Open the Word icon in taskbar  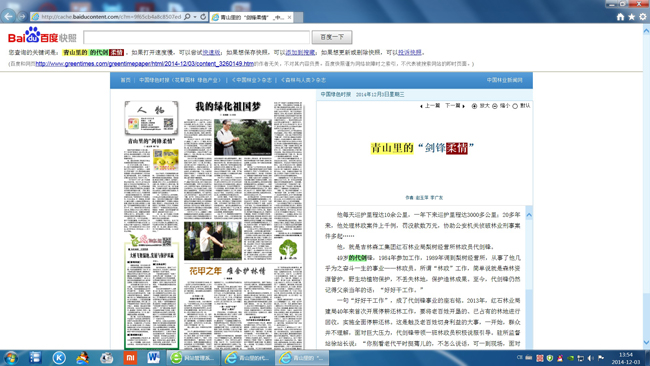tap(154, 358)
